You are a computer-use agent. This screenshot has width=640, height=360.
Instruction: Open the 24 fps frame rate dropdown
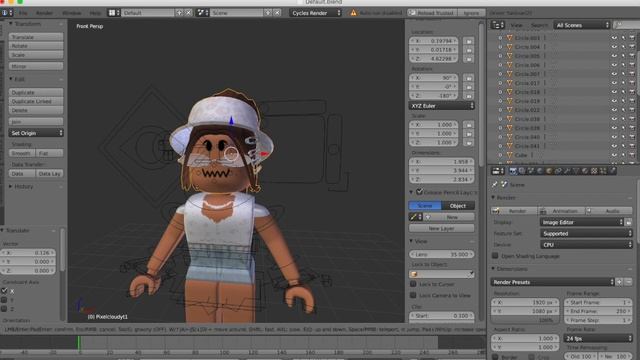(598, 338)
